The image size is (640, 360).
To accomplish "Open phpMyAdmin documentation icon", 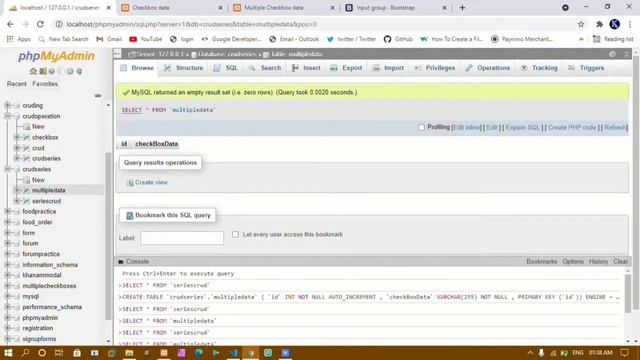I will (52, 71).
